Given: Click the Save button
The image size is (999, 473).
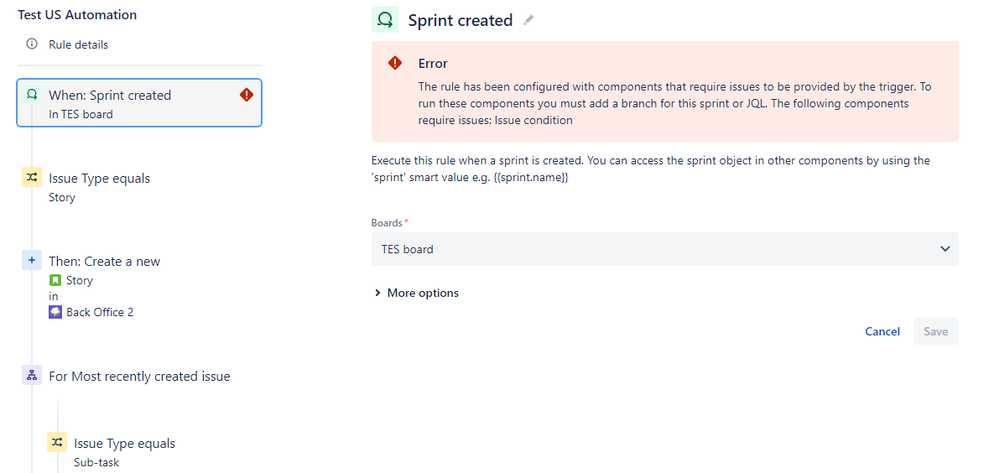Looking at the screenshot, I should [x=936, y=331].
